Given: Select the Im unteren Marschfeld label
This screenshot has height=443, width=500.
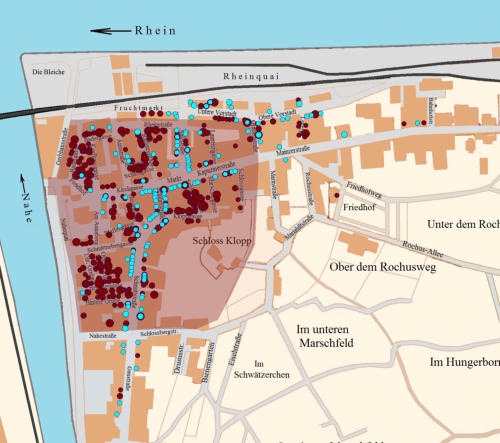Looking at the screenshot, I should coord(324,336).
